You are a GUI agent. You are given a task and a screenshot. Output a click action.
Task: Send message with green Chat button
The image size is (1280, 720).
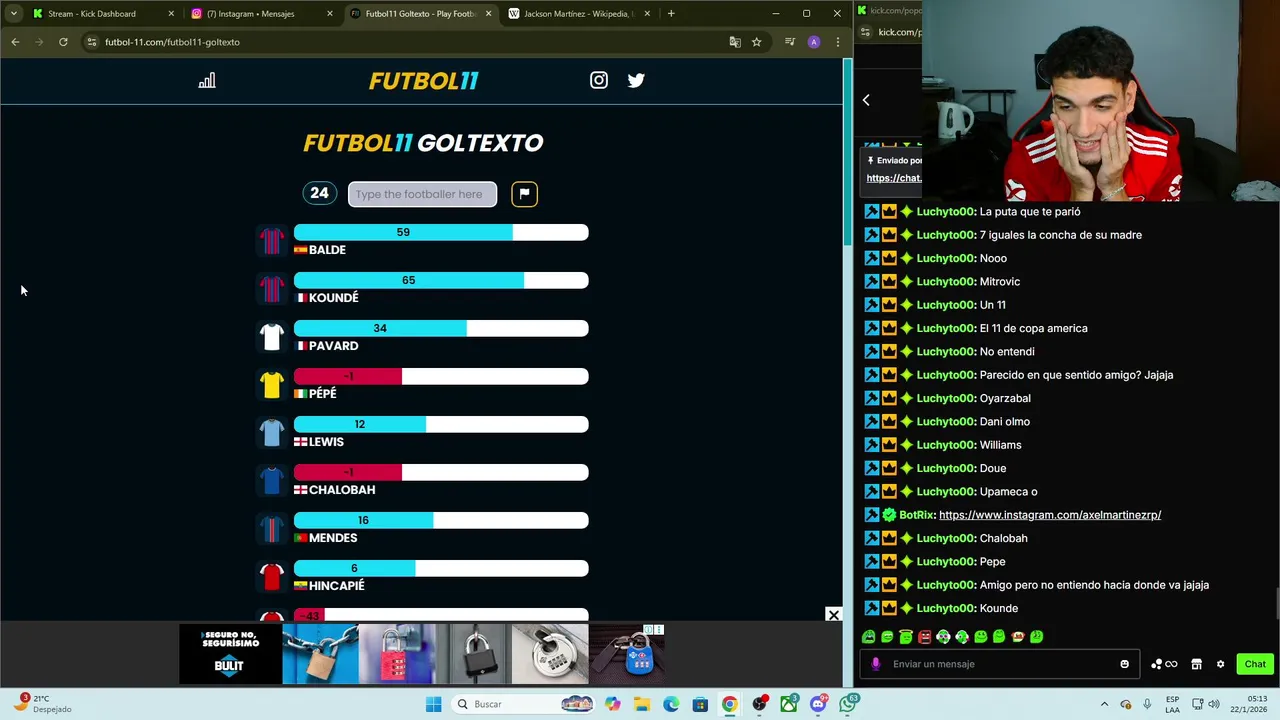(x=1255, y=664)
